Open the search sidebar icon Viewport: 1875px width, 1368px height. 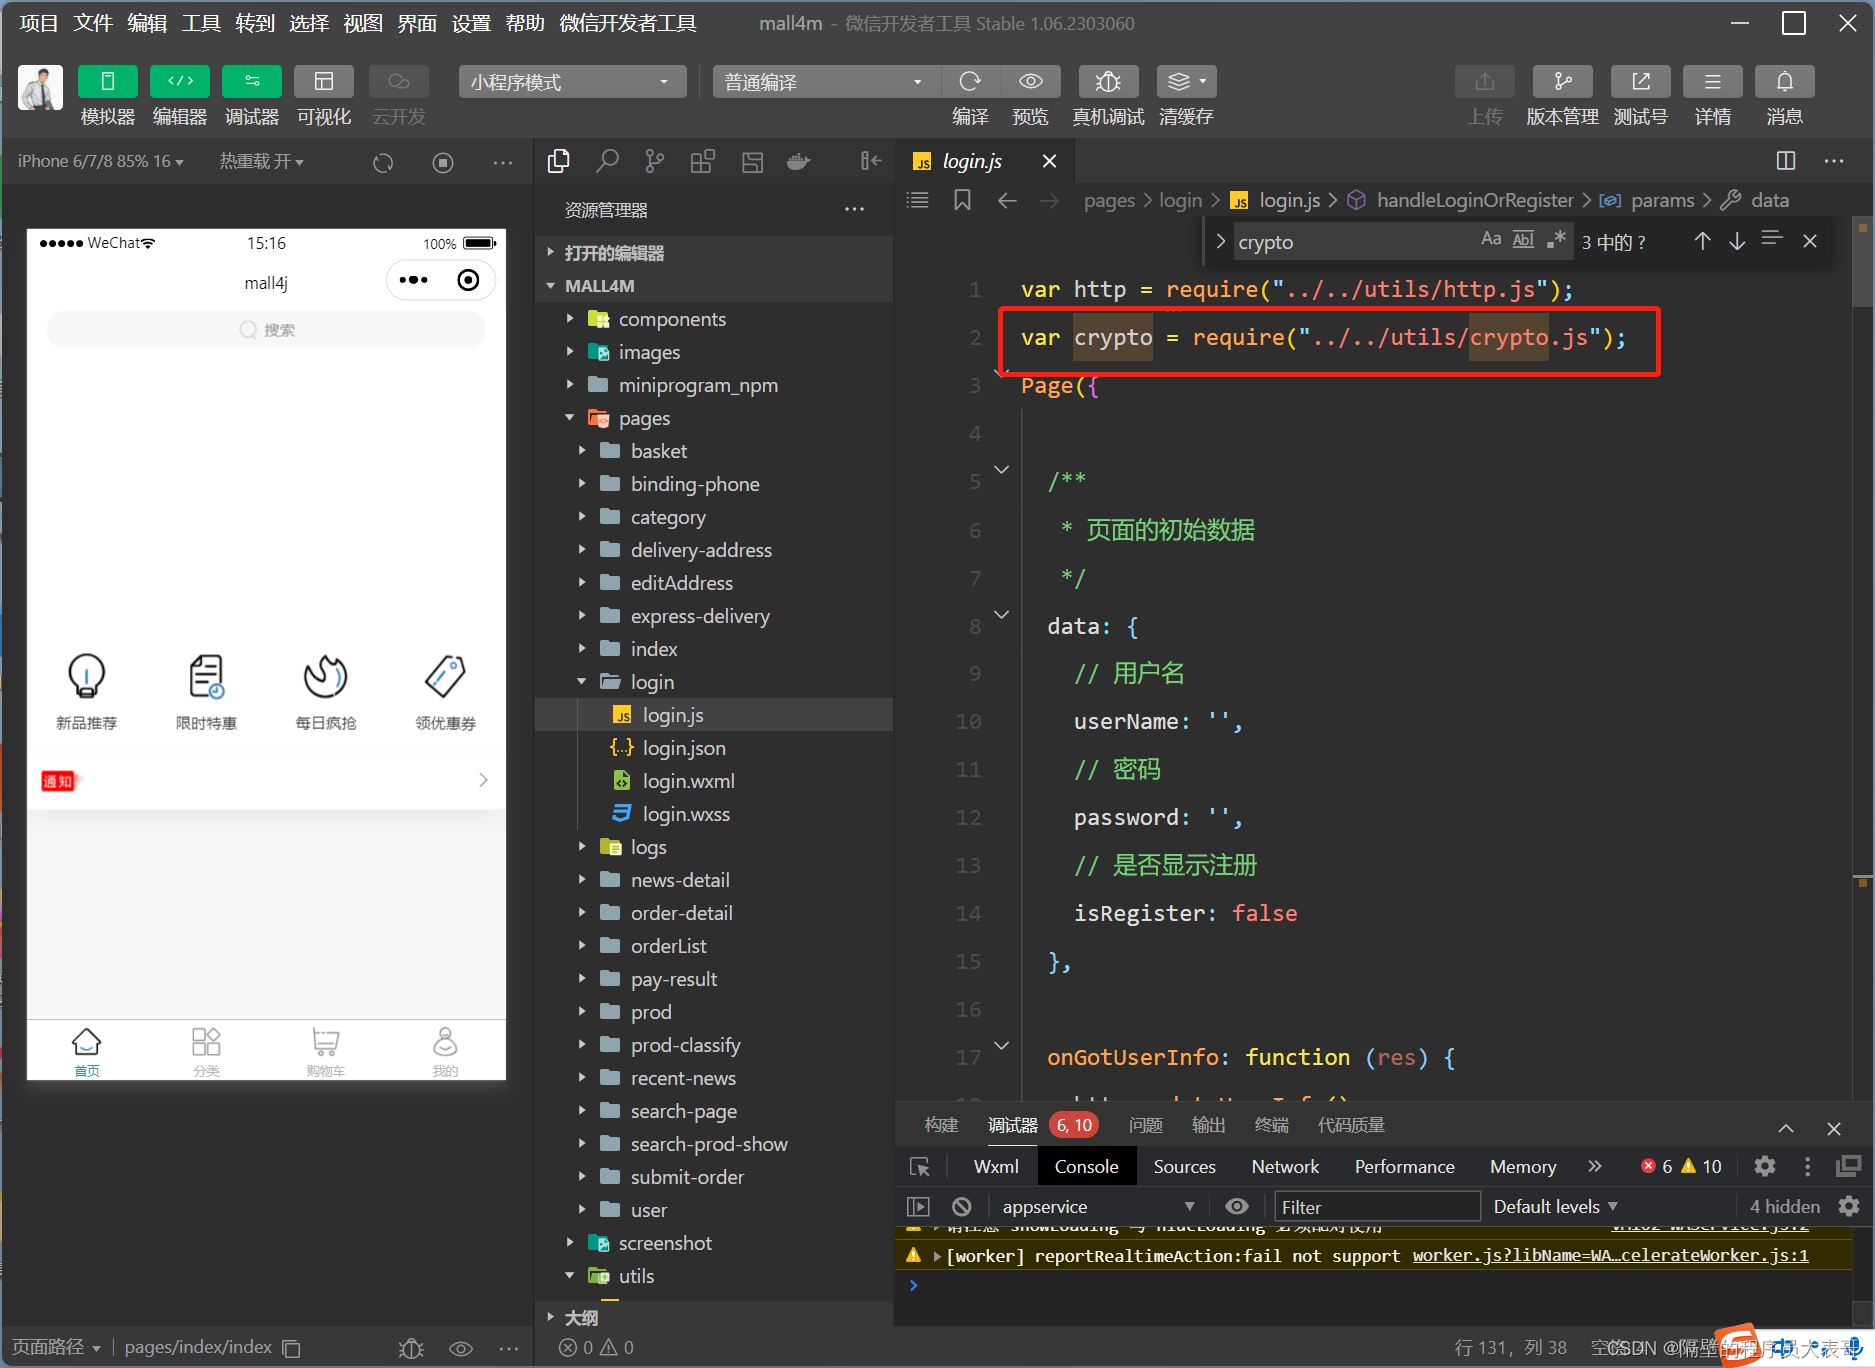(607, 161)
